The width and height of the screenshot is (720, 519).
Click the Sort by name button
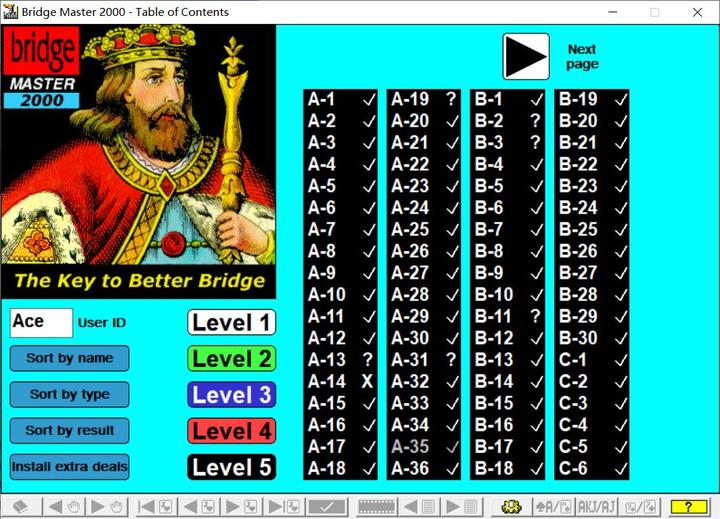click(x=69, y=358)
